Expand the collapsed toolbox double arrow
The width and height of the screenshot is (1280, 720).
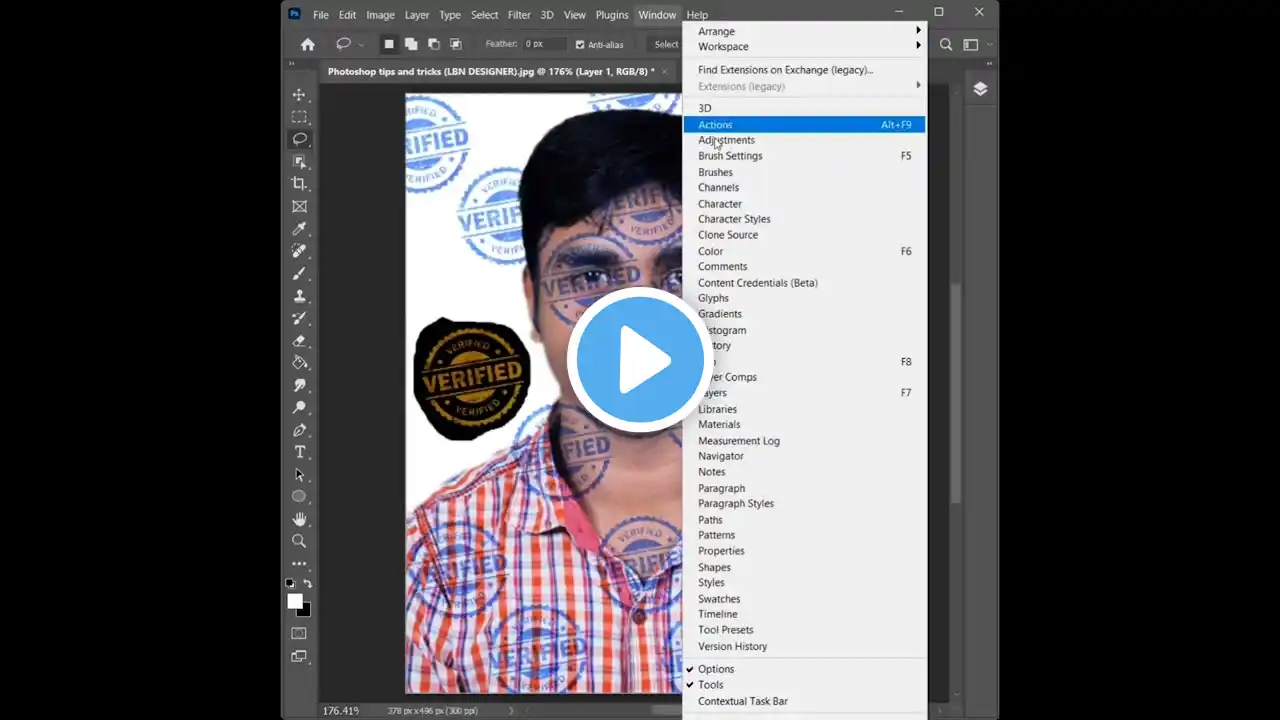pos(291,66)
